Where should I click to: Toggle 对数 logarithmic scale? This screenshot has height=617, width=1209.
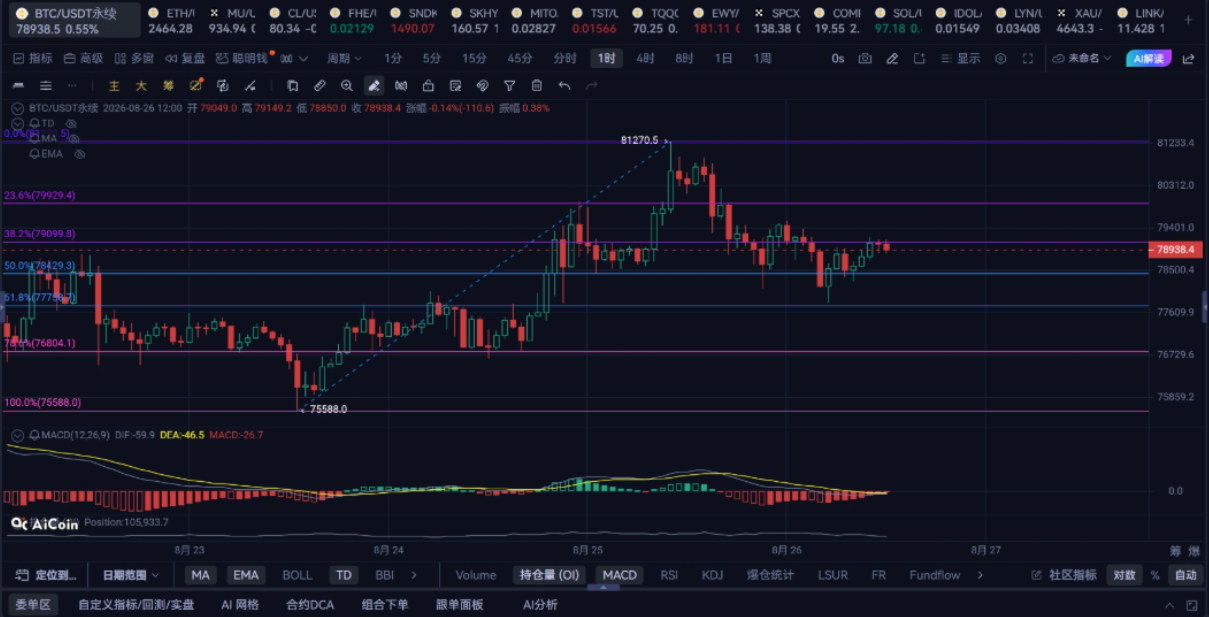click(1125, 575)
